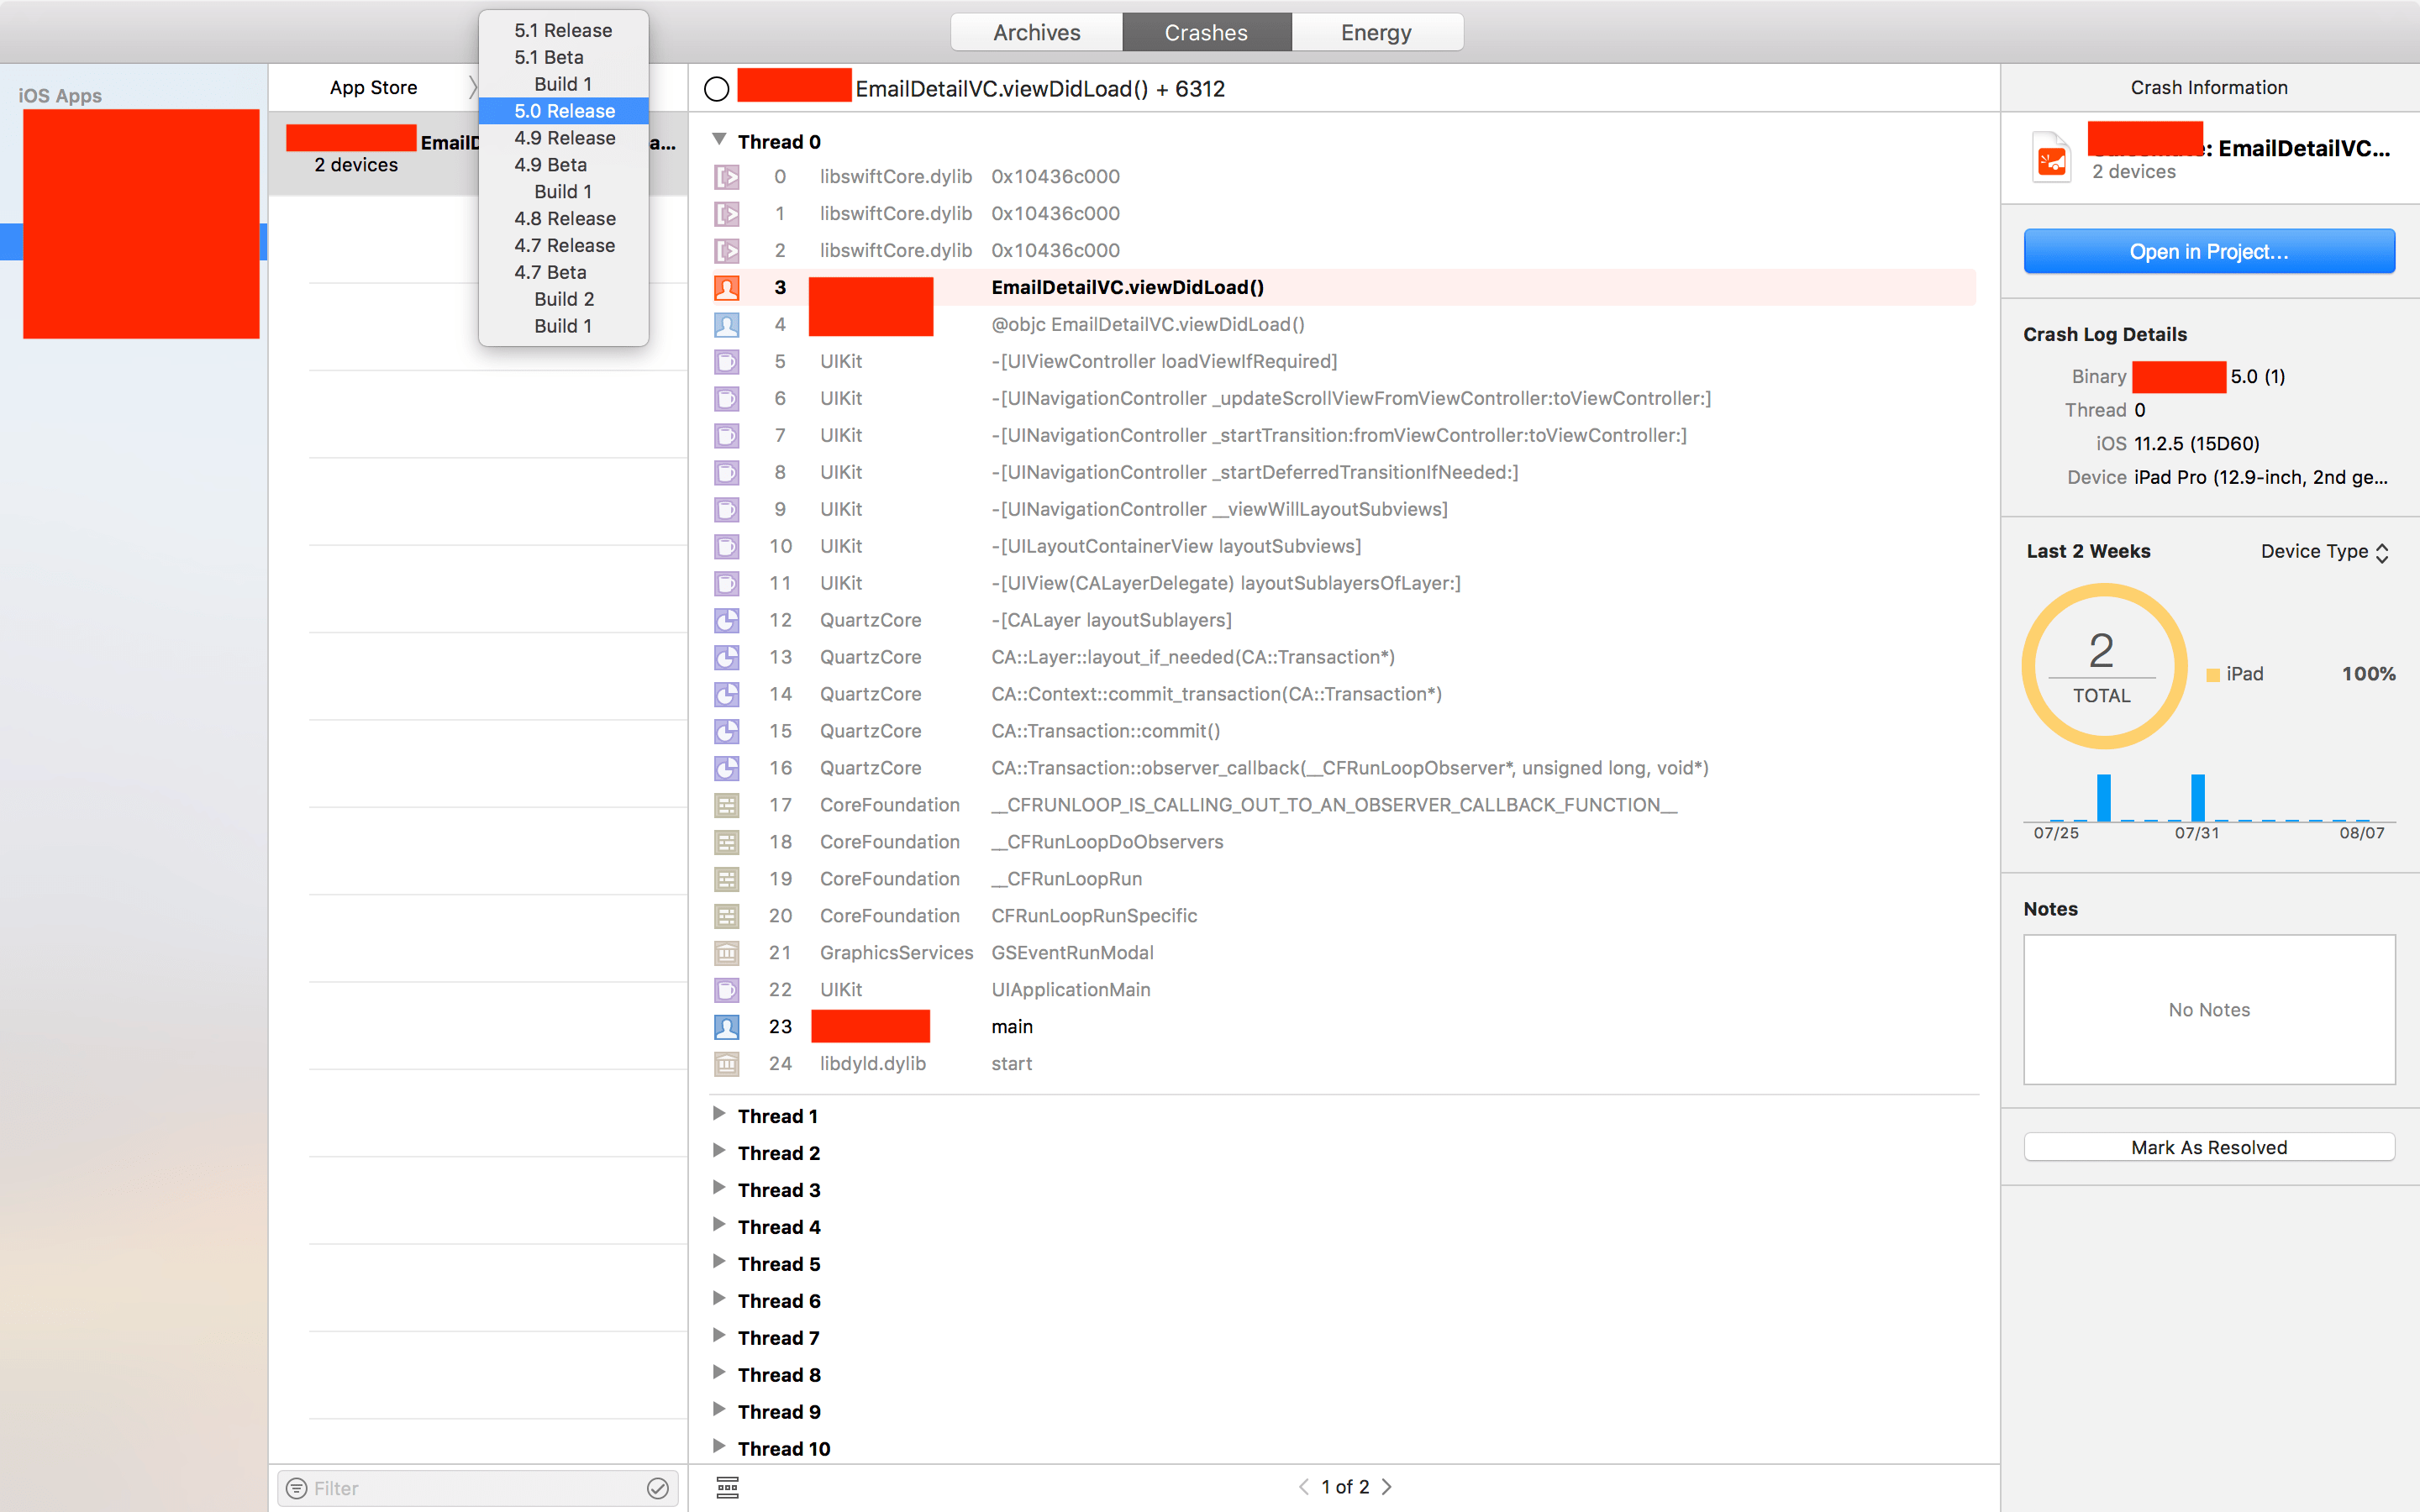
Task: Click the UIKit framework icon on frame 5
Action: (727, 361)
